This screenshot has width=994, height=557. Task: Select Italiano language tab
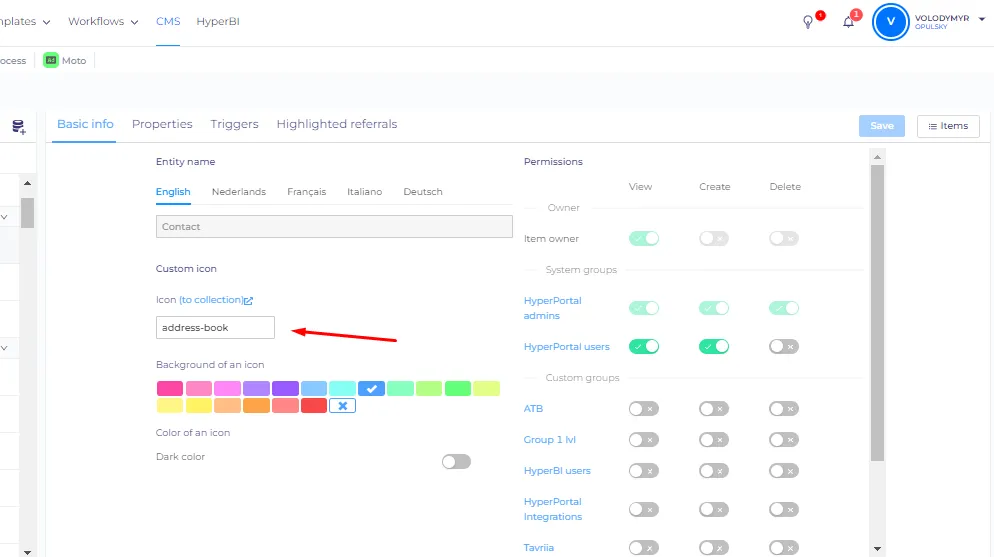pos(365,191)
